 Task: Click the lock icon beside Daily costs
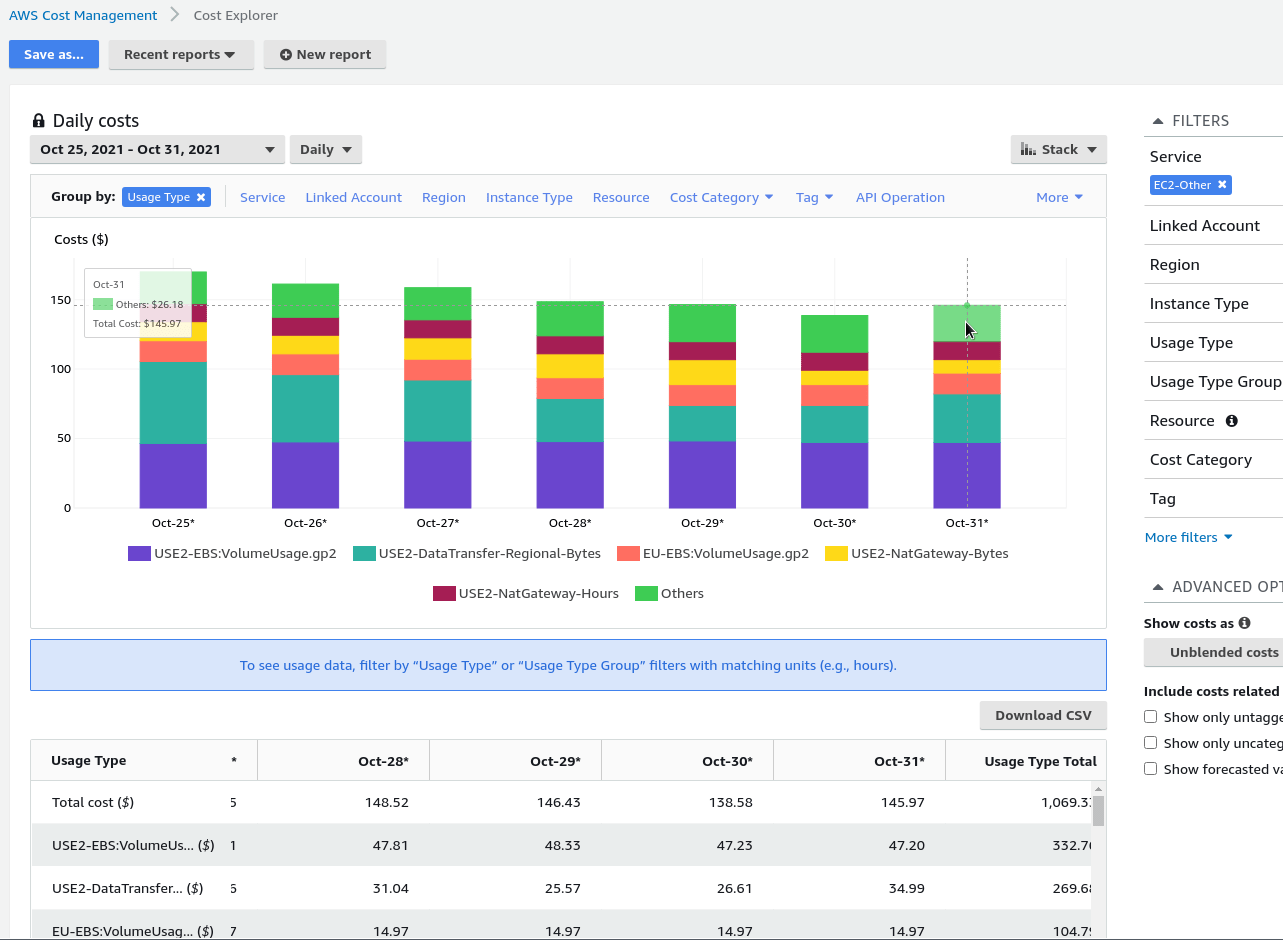click(x=38, y=119)
